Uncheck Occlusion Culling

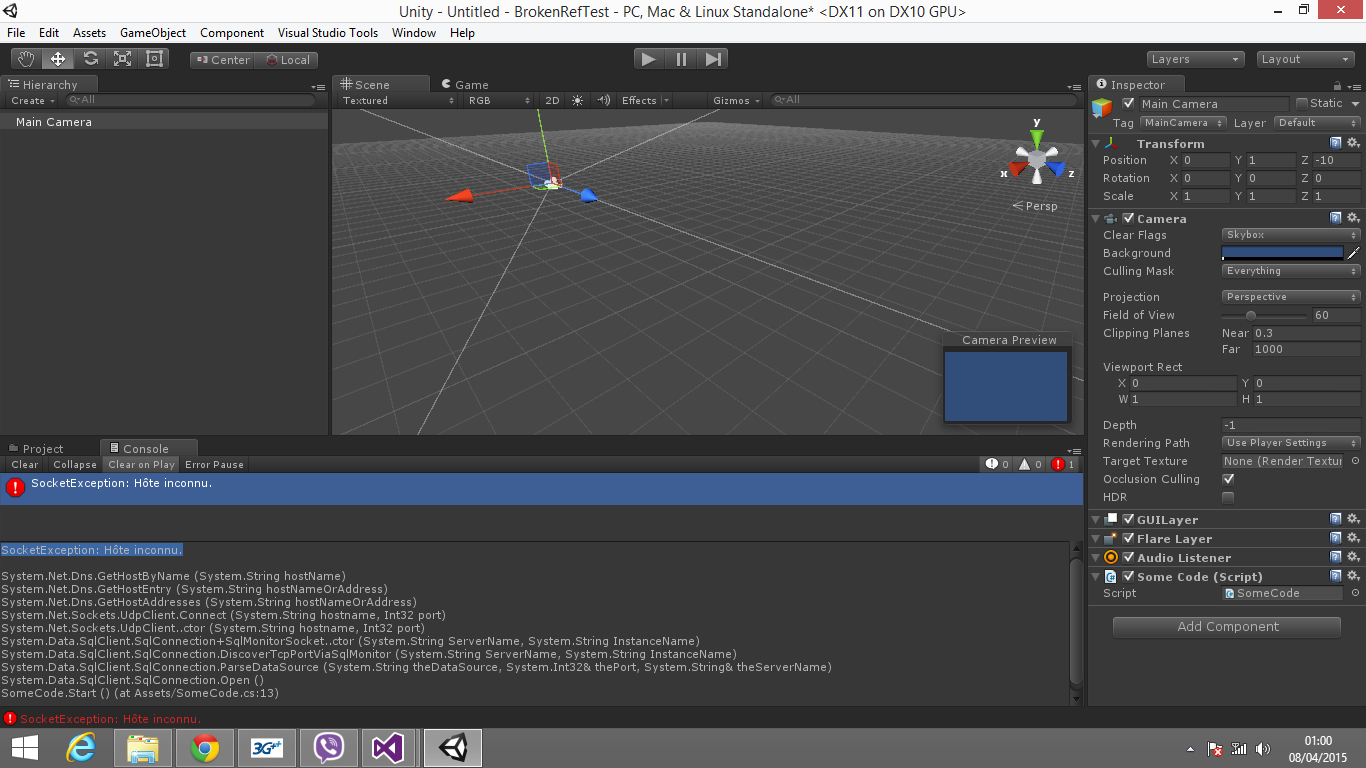click(1228, 479)
